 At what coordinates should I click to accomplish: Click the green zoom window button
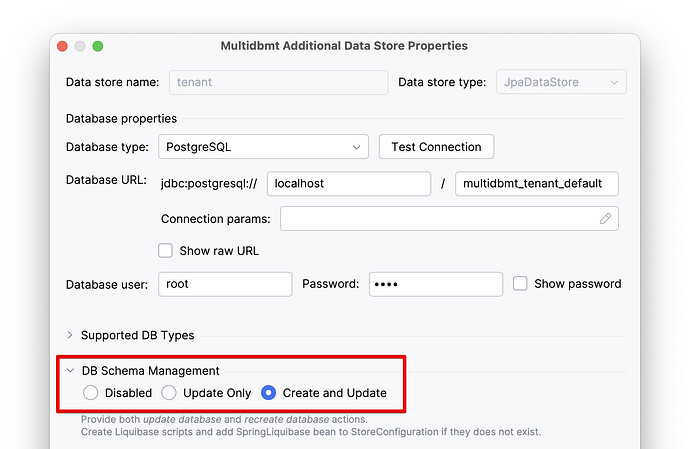click(x=98, y=46)
